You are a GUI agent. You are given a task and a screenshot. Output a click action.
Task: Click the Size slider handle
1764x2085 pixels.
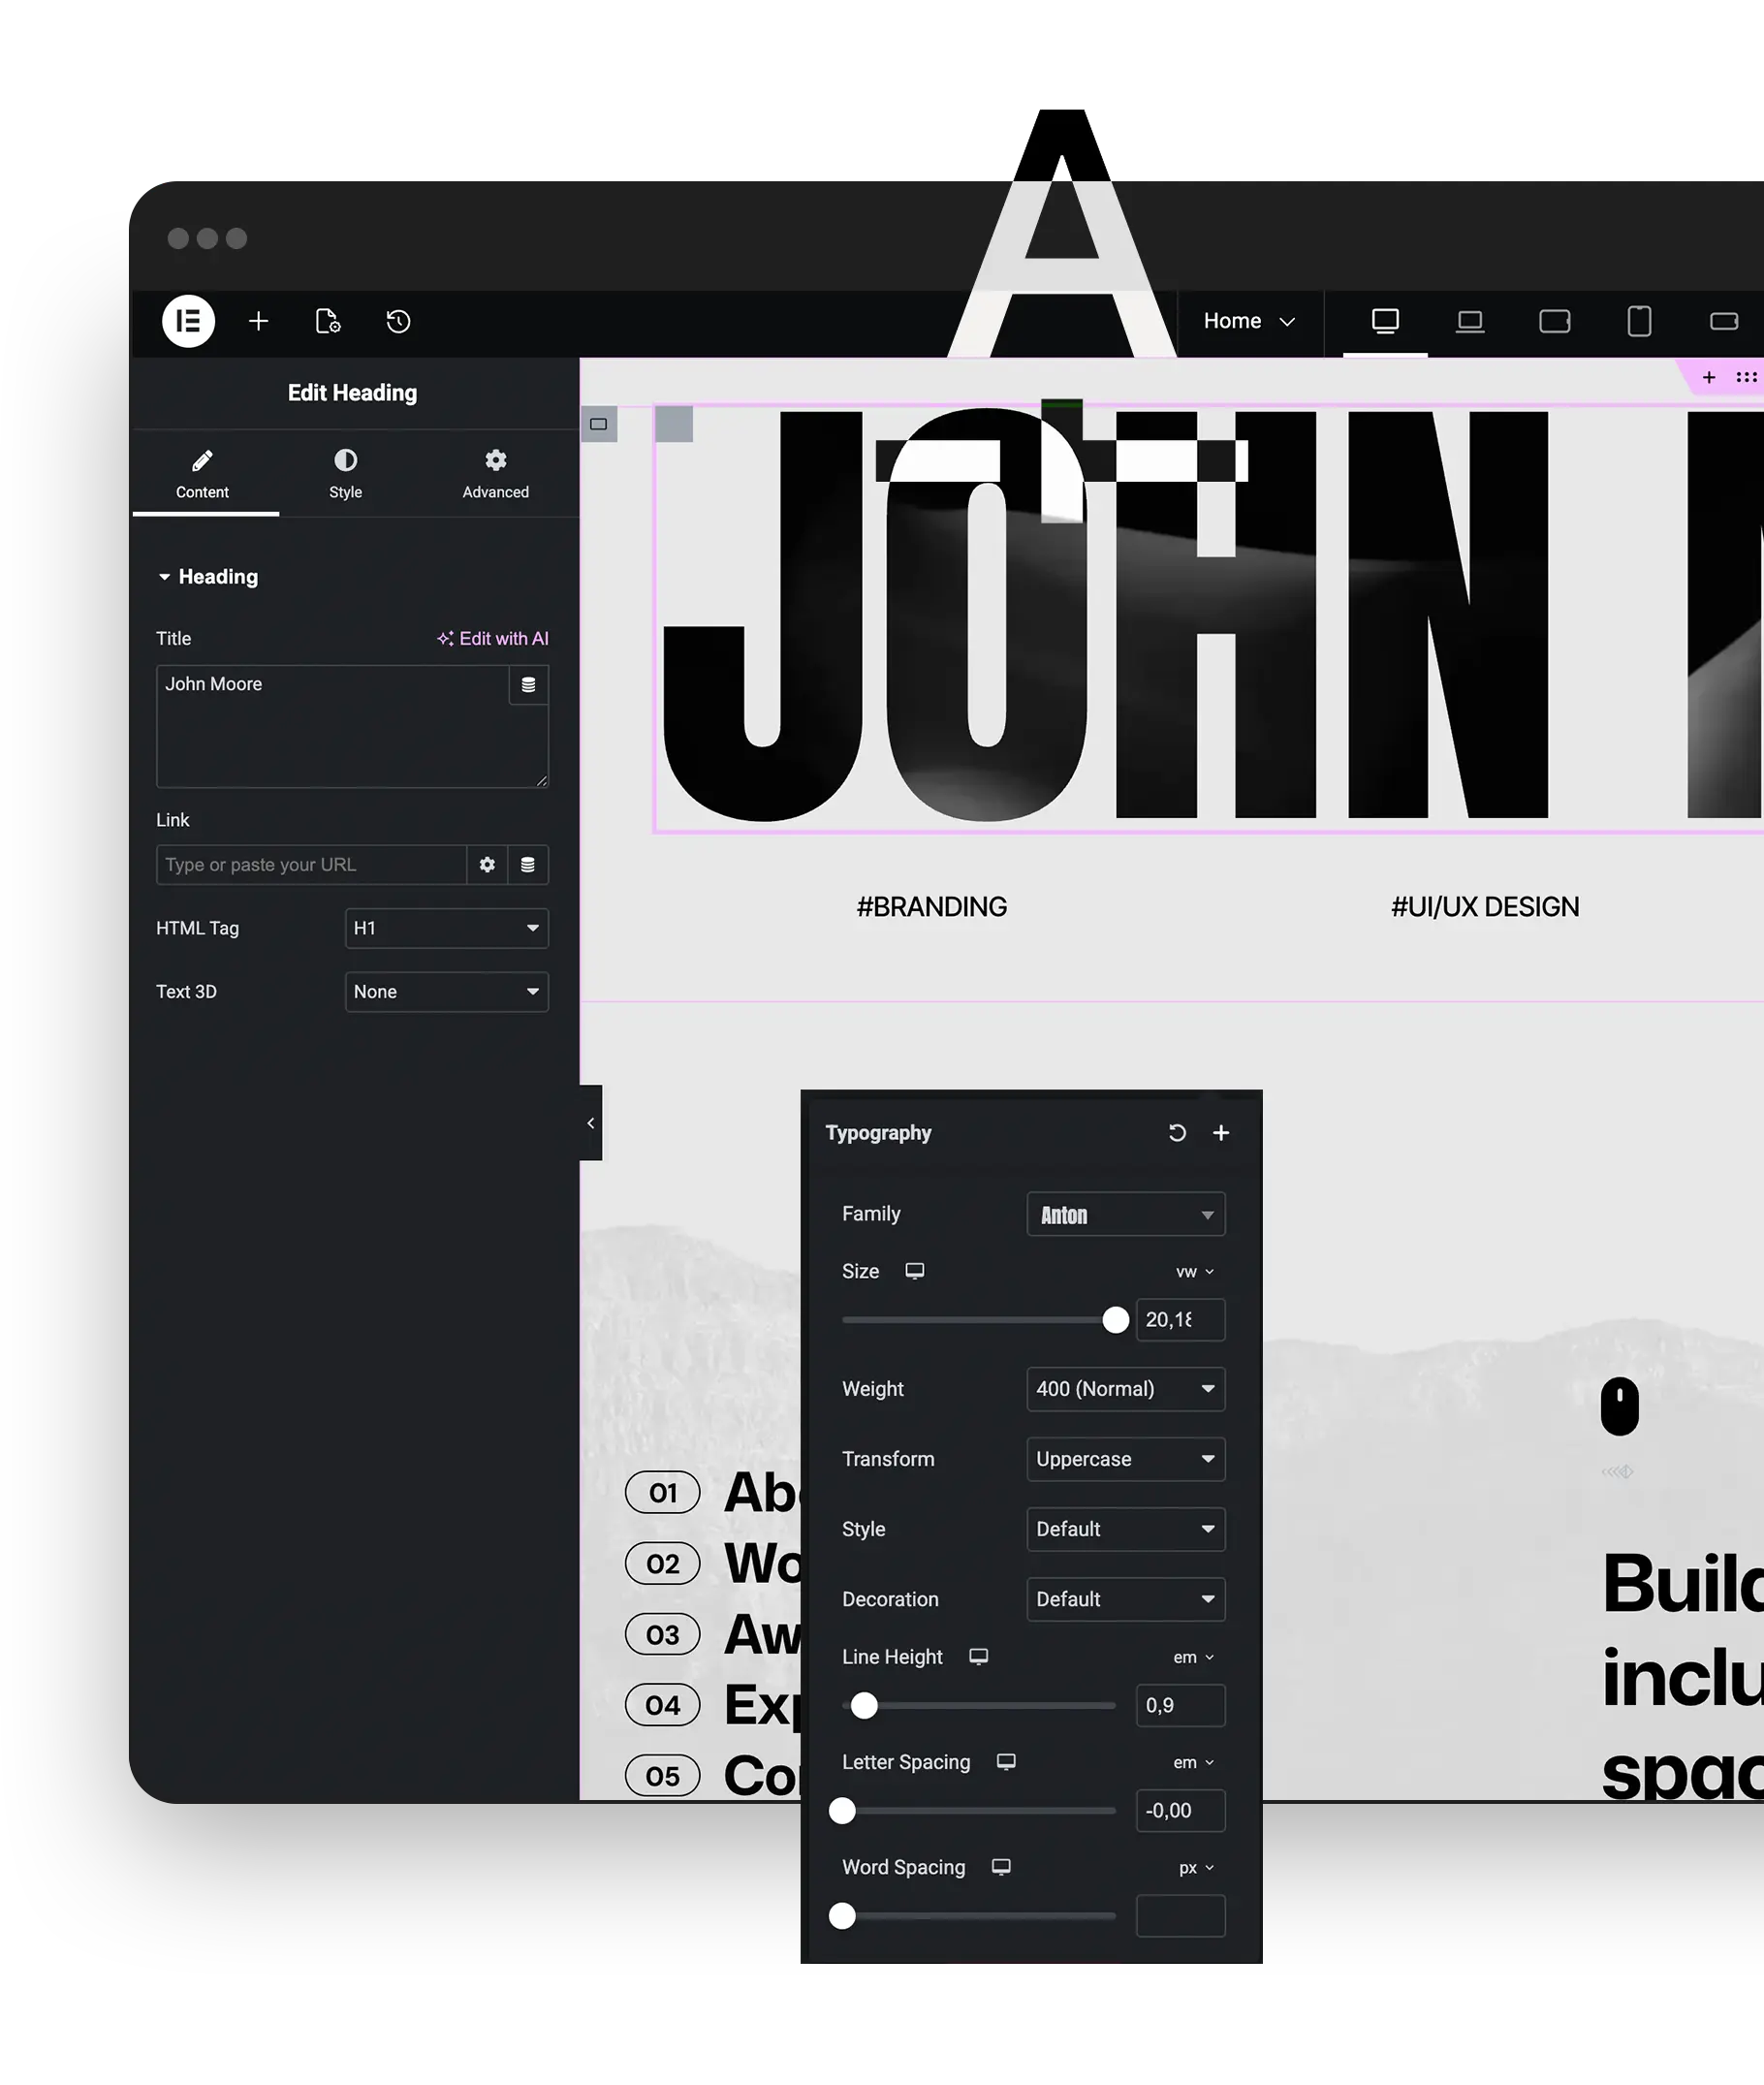tap(1115, 1320)
